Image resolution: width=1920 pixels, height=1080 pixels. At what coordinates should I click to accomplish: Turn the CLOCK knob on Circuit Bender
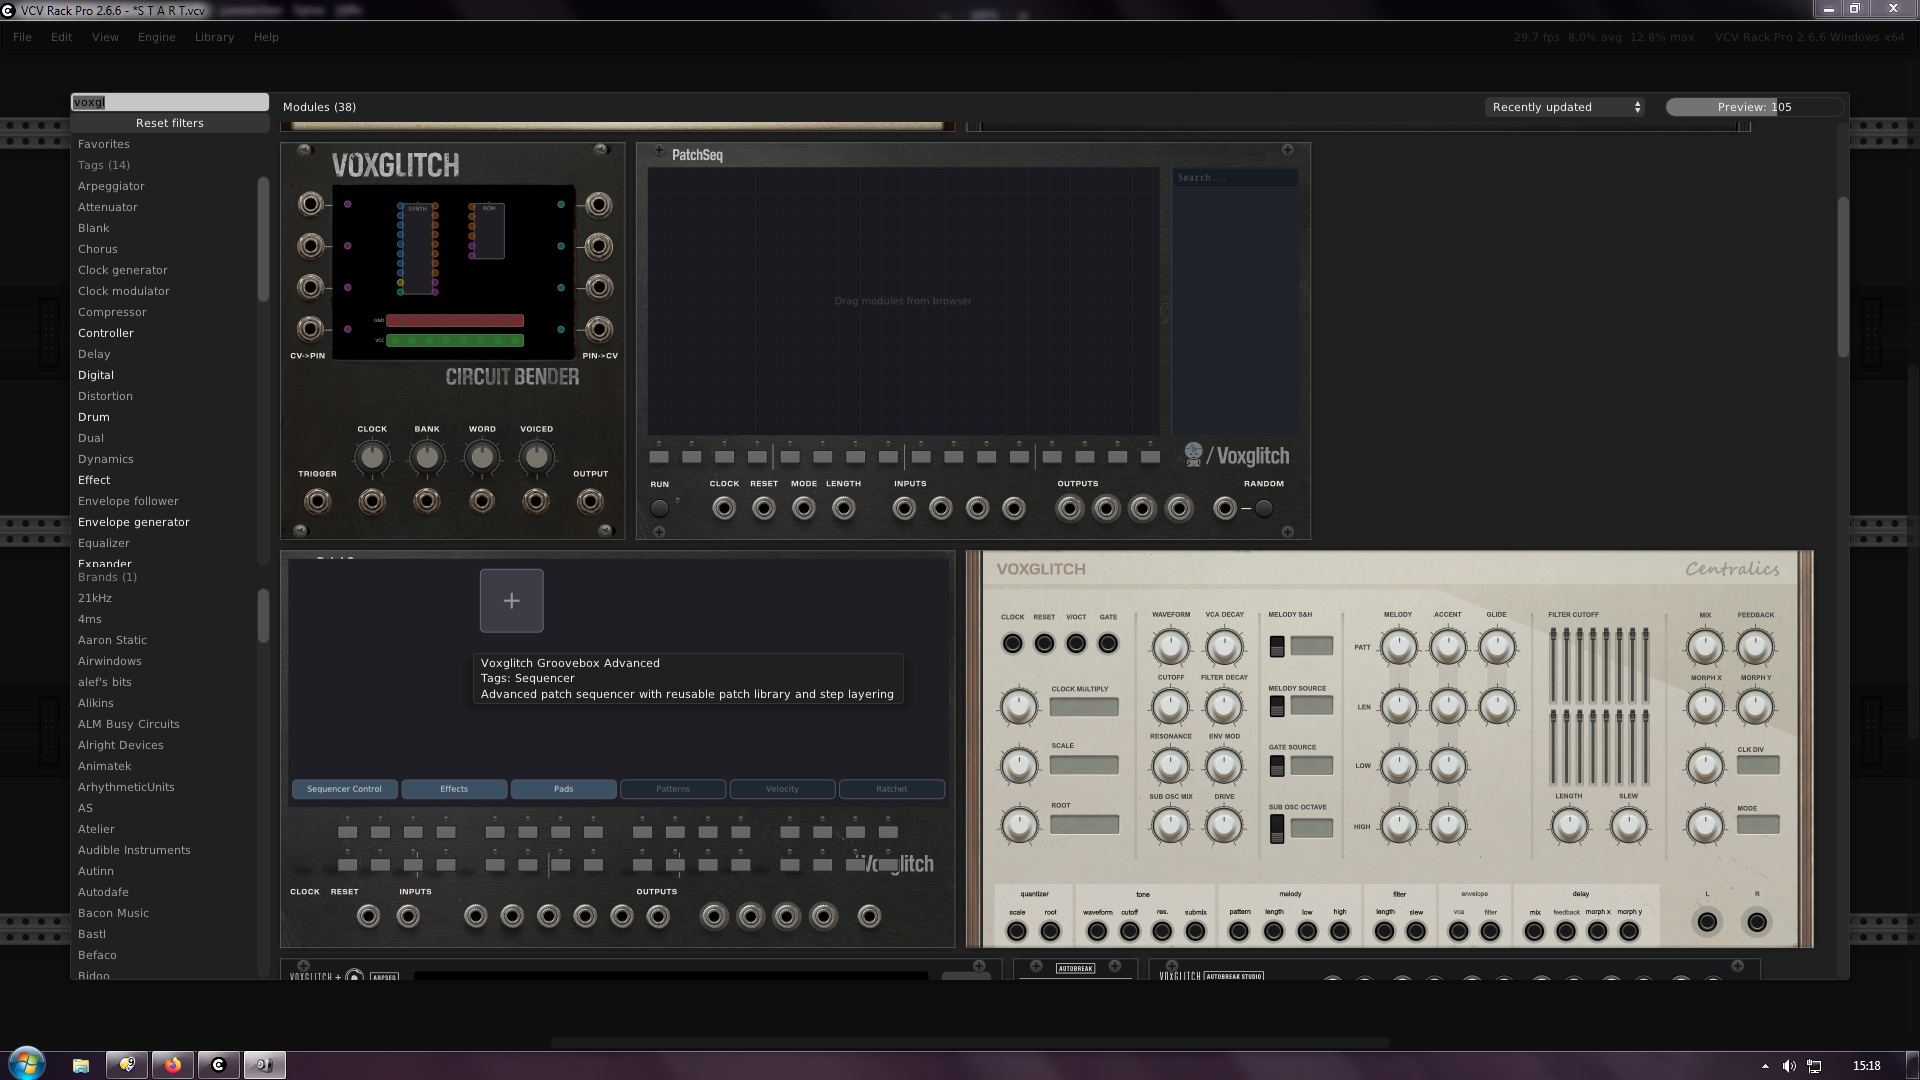coord(372,457)
